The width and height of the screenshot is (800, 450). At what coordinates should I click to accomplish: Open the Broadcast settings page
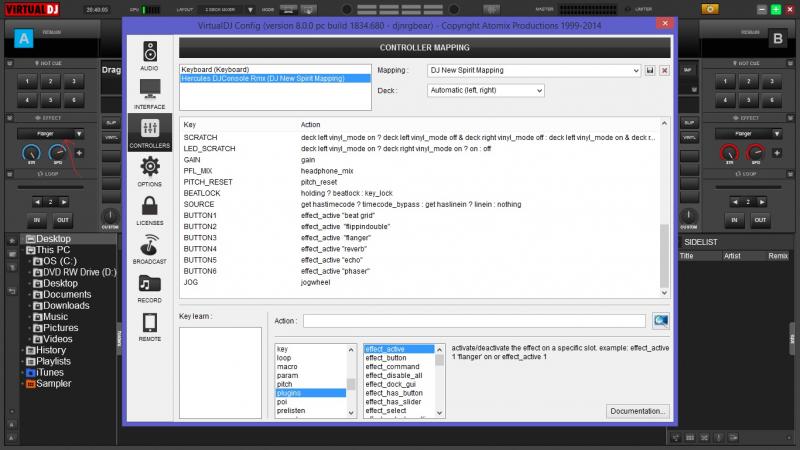tap(149, 249)
